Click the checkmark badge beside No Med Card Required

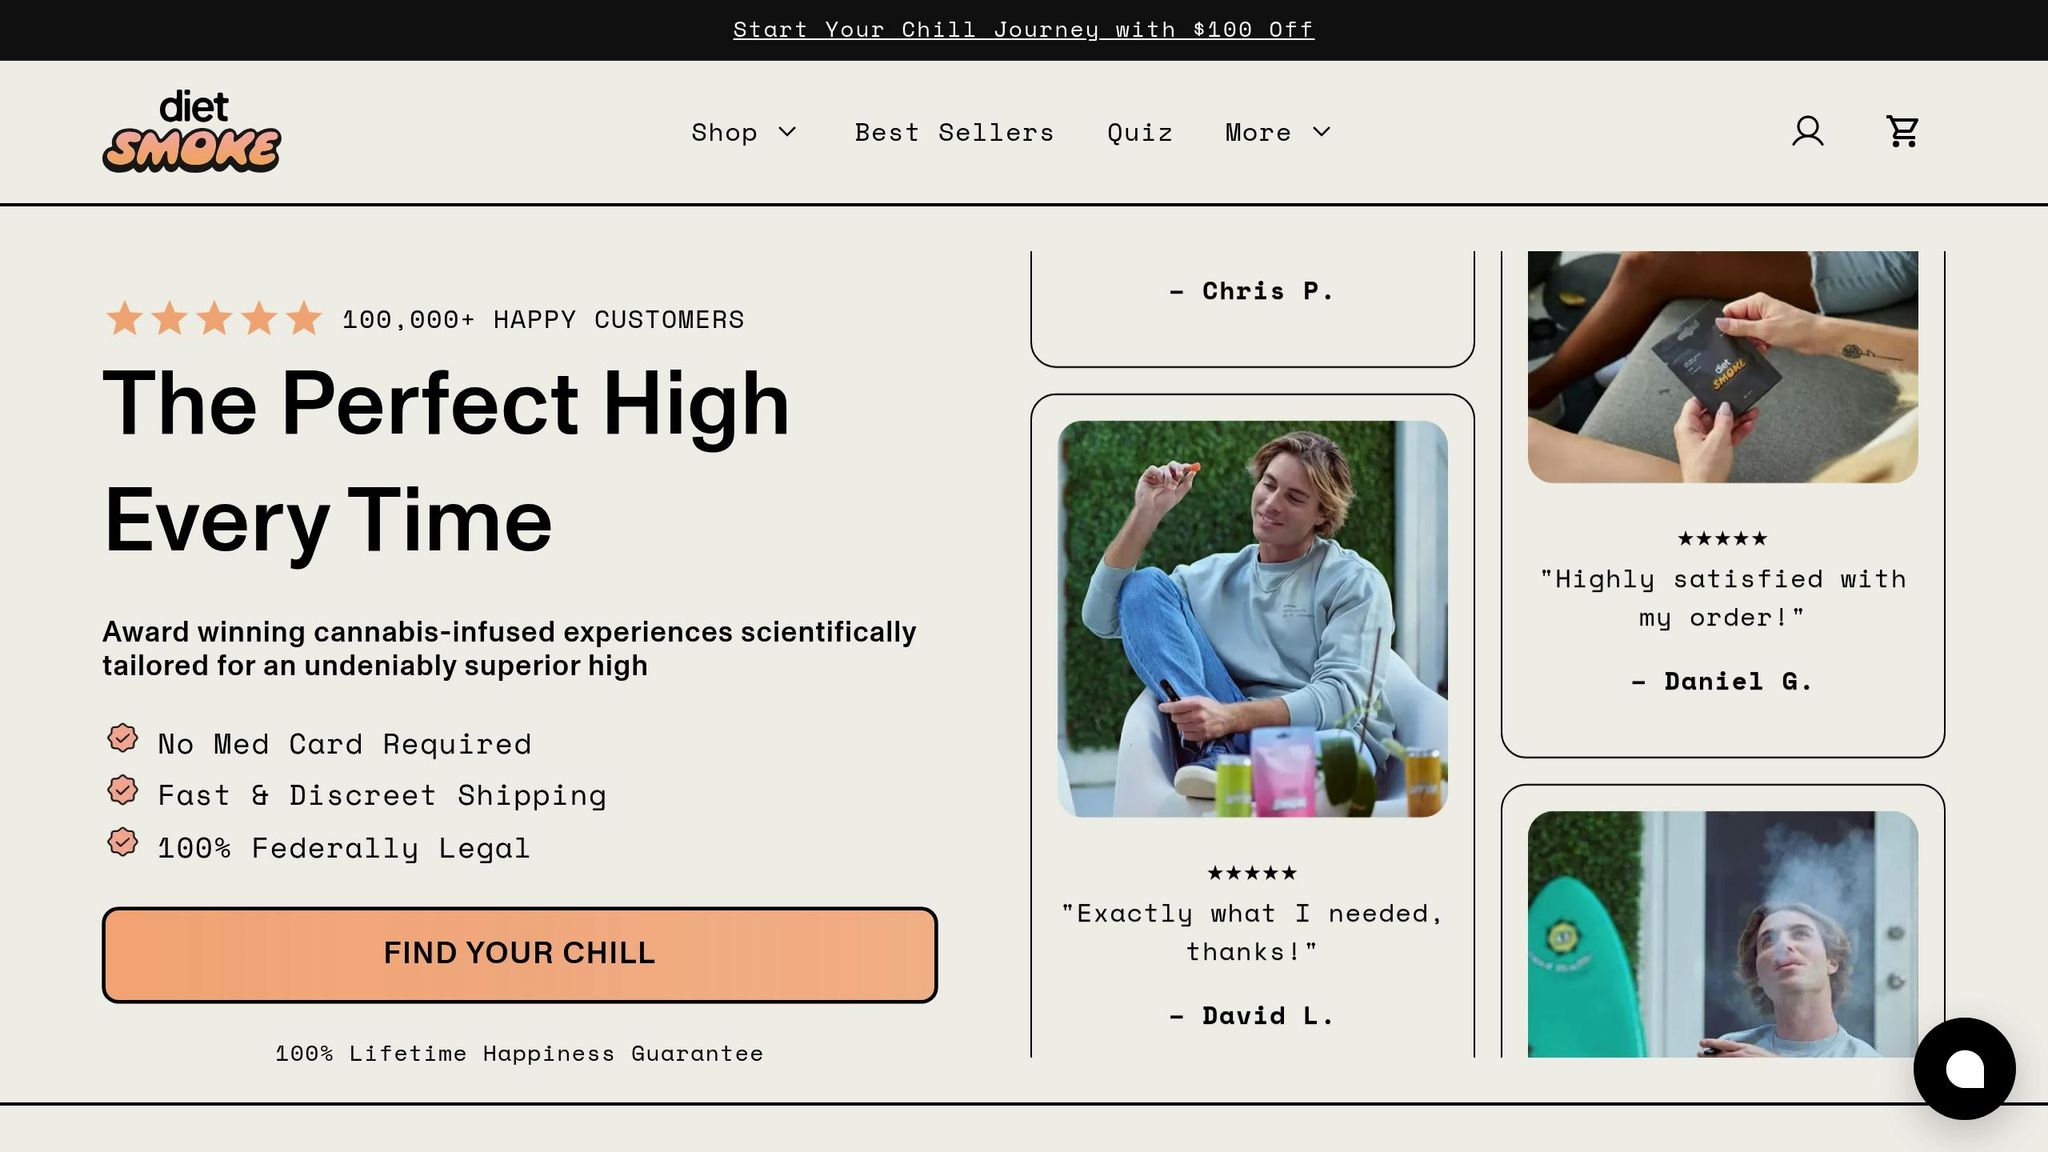[122, 739]
